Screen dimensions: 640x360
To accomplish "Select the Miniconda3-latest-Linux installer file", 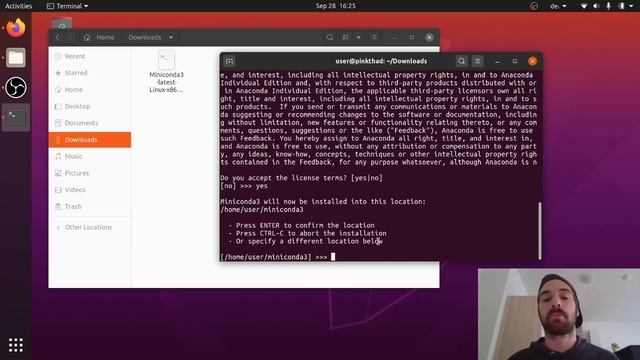I will (x=167, y=72).
